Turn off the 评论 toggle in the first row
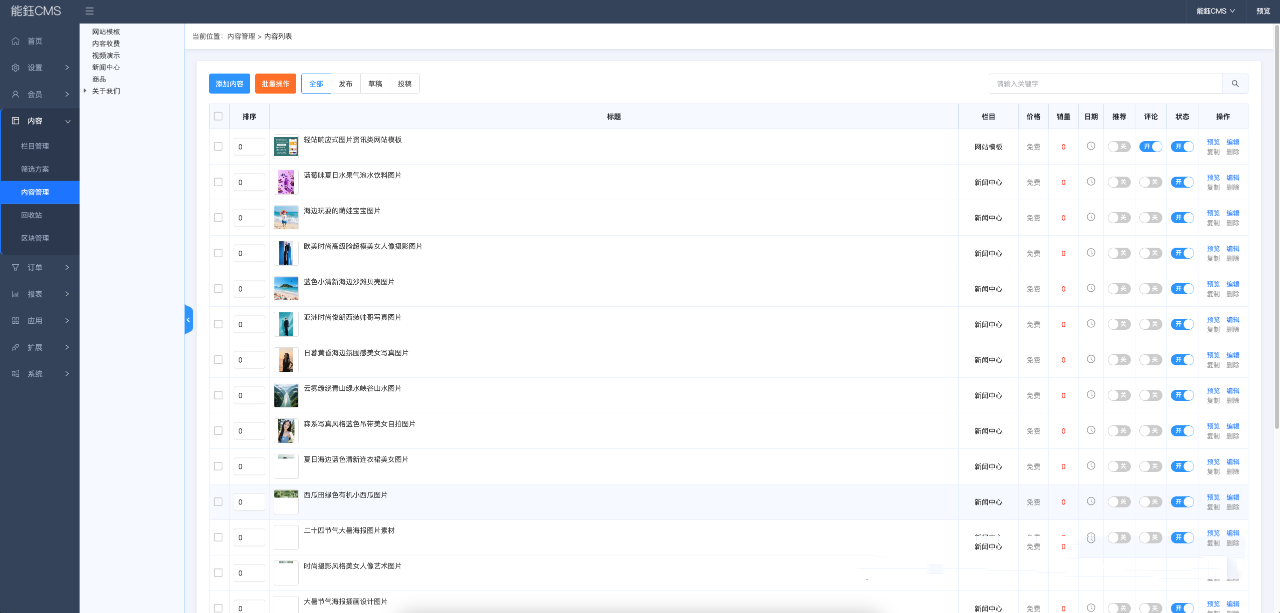The image size is (1280, 613). point(1150,147)
